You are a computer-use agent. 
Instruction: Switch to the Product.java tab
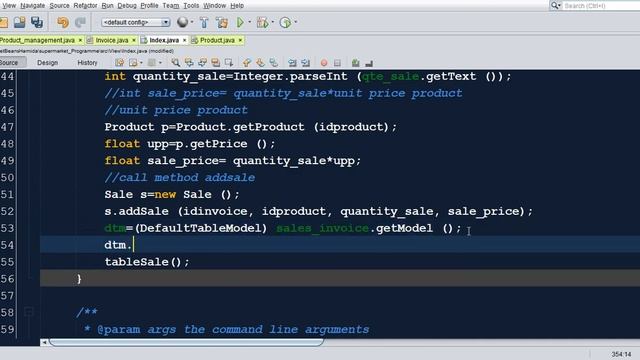217,40
